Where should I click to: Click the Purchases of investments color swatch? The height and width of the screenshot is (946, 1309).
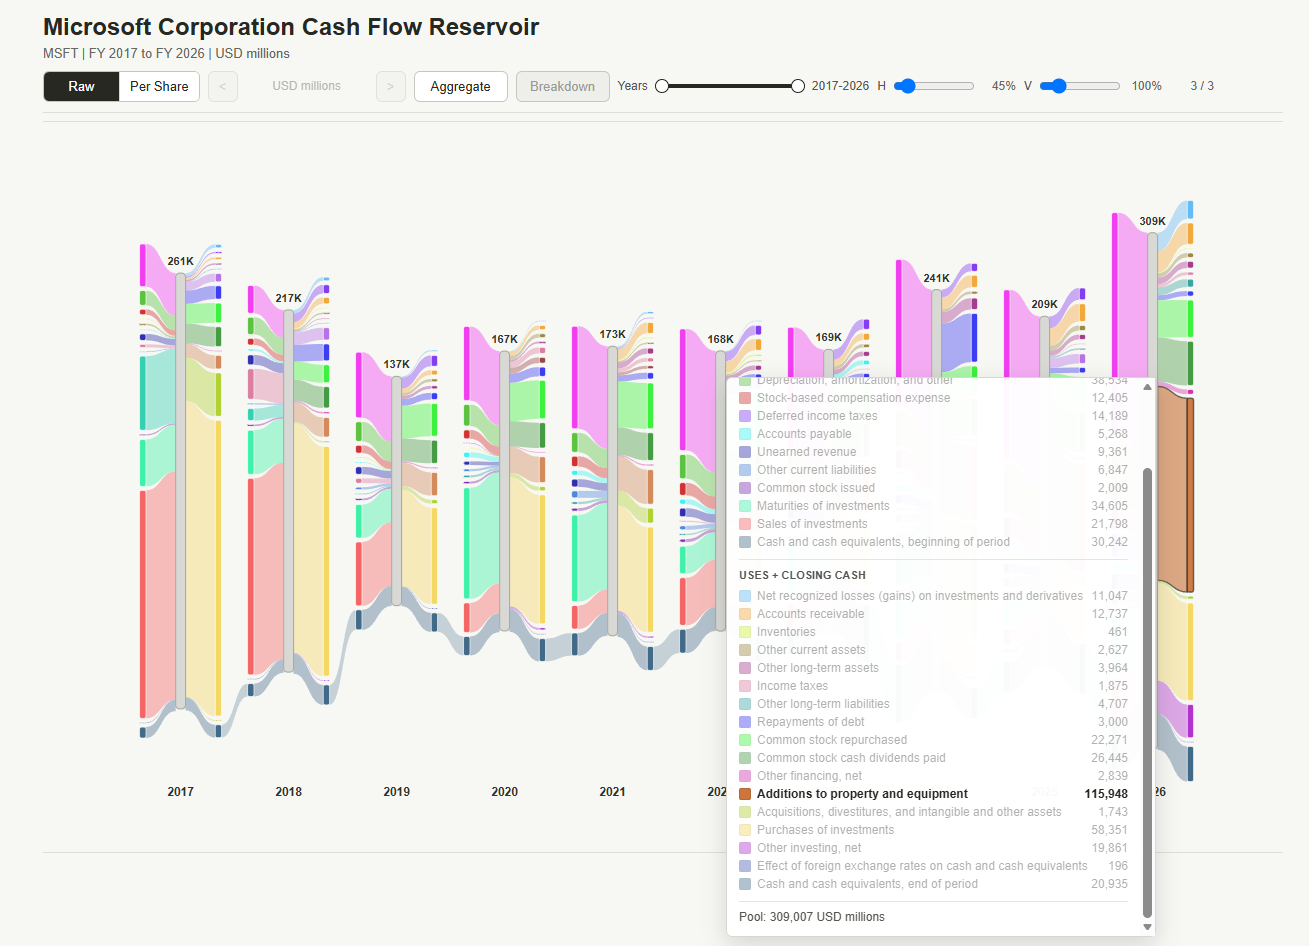pos(745,830)
